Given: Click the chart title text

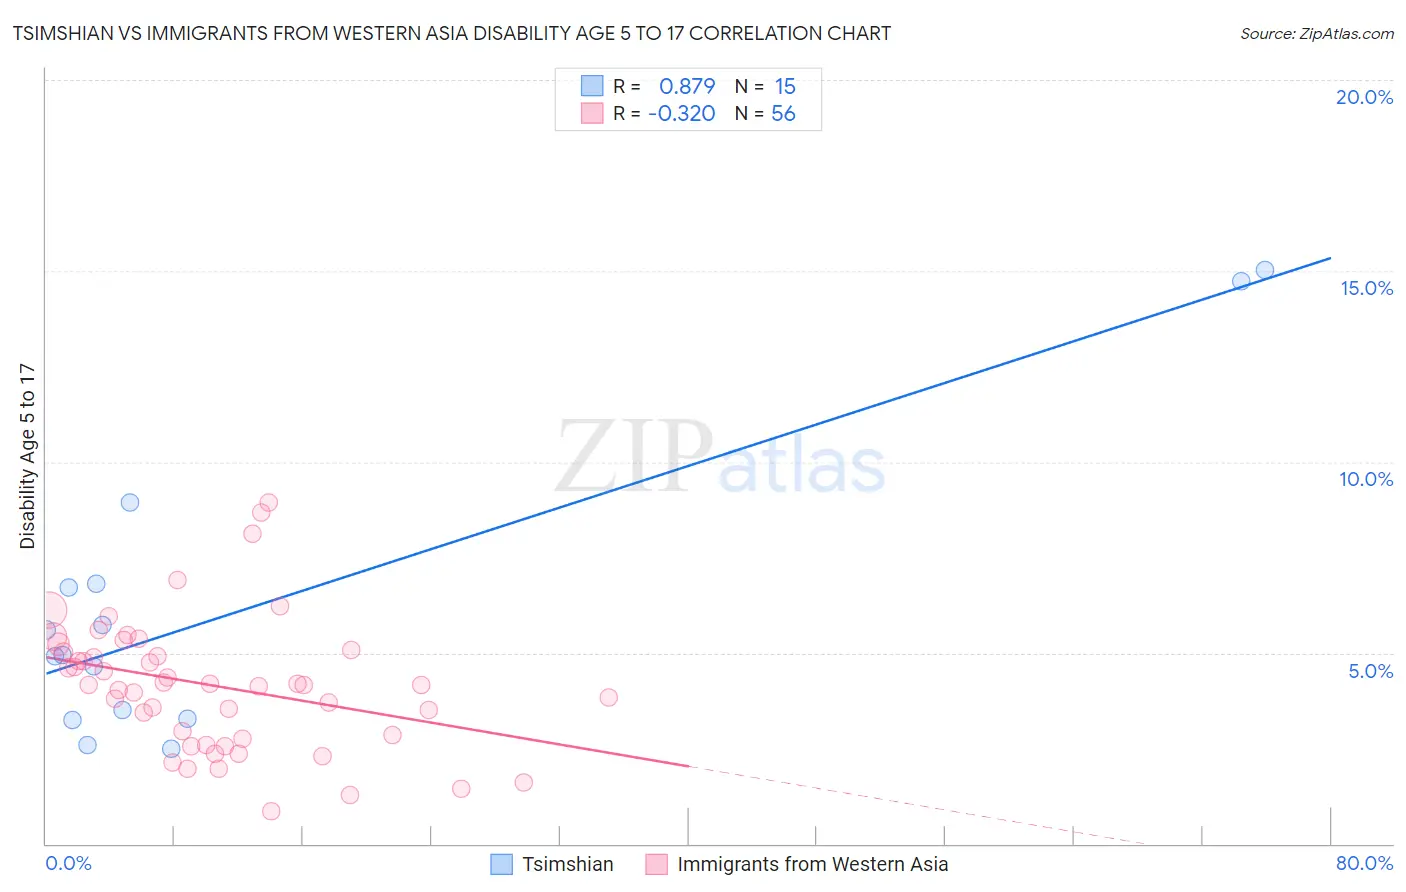Looking at the screenshot, I should click(451, 33).
